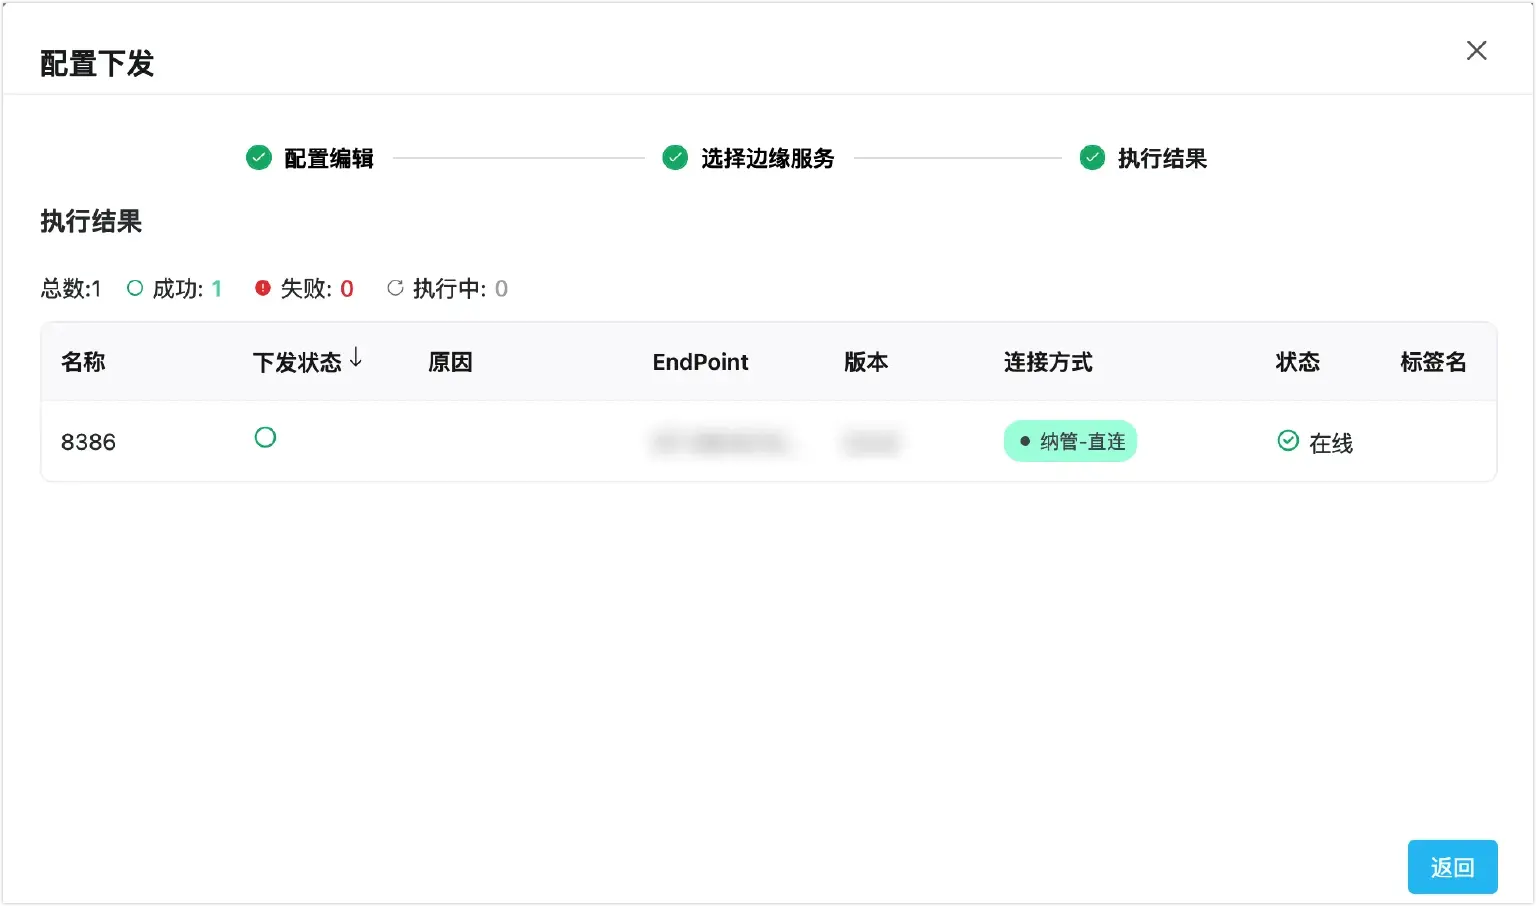Close the 配置下发 dialog
The width and height of the screenshot is (1536, 906).
click(1477, 50)
